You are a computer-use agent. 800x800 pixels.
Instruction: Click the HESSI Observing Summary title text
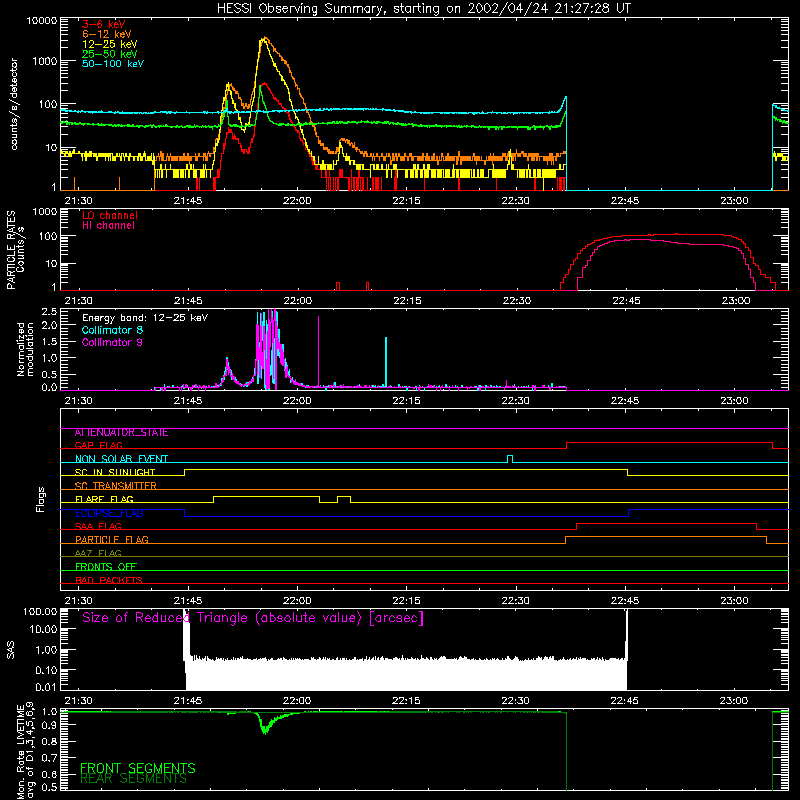[x=423, y=8]
